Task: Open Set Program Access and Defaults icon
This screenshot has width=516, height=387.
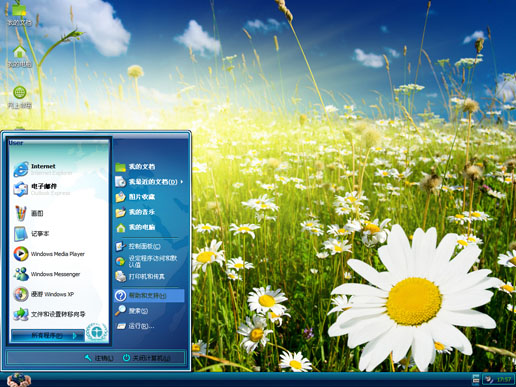Action: 120,261
